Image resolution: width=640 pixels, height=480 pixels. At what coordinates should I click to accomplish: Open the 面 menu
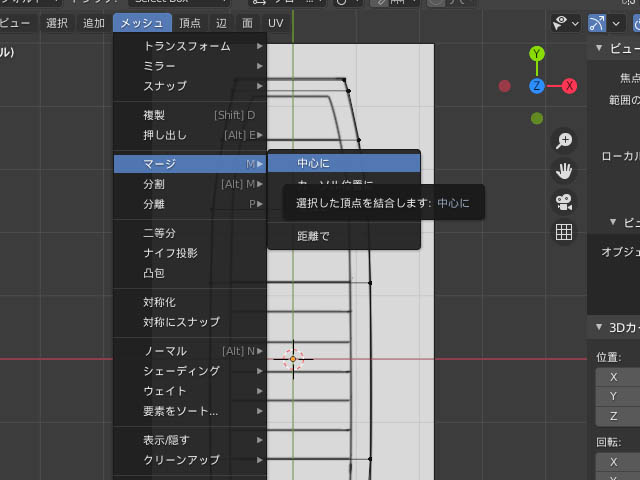pyautogui.click(x=247, y=23)
